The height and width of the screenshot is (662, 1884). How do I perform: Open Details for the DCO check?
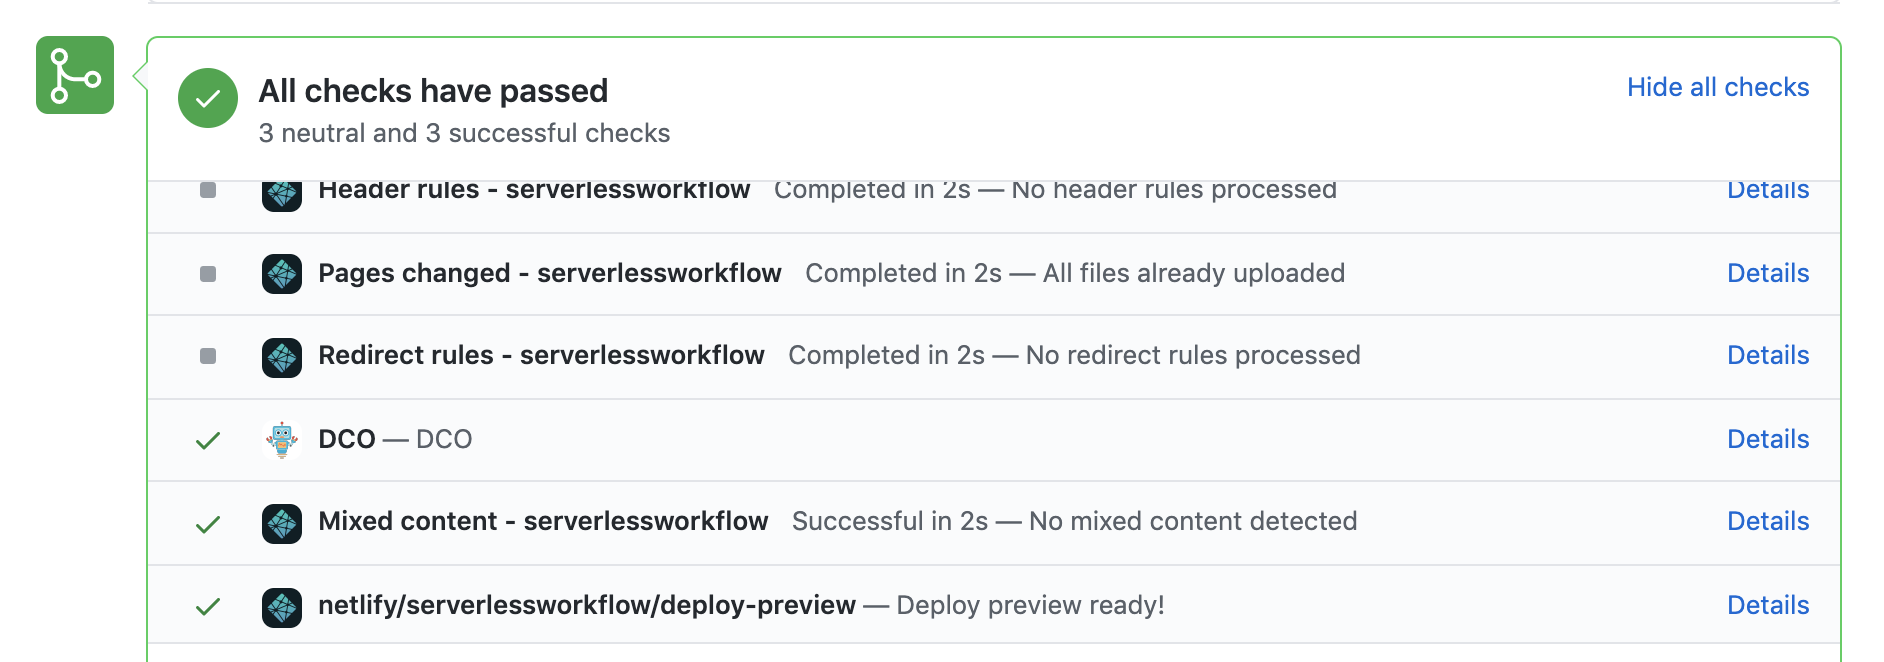[x=1768, y=439]
